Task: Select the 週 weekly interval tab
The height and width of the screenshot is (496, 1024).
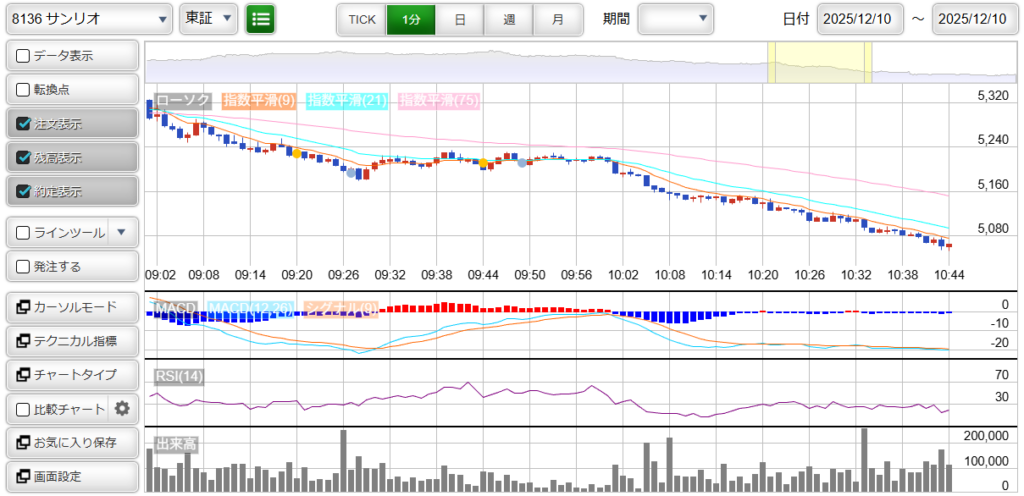Action: tap(509, 19)
